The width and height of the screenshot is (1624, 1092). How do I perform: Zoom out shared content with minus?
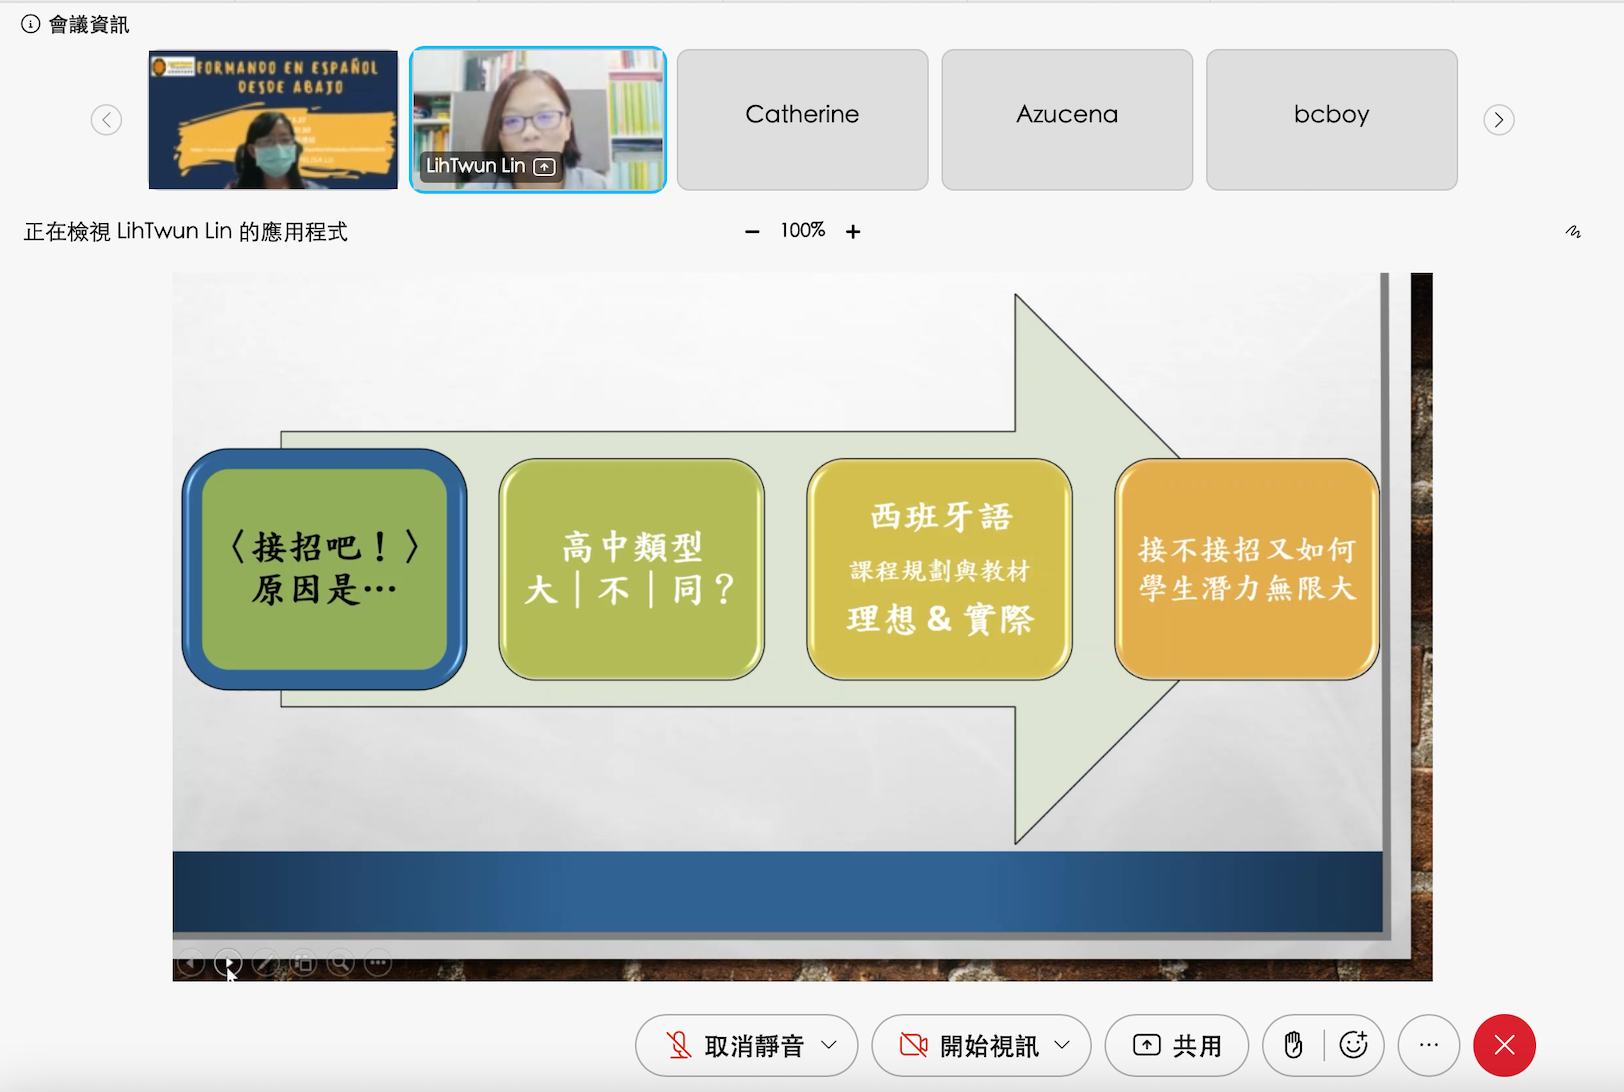[x=752, y=231]
